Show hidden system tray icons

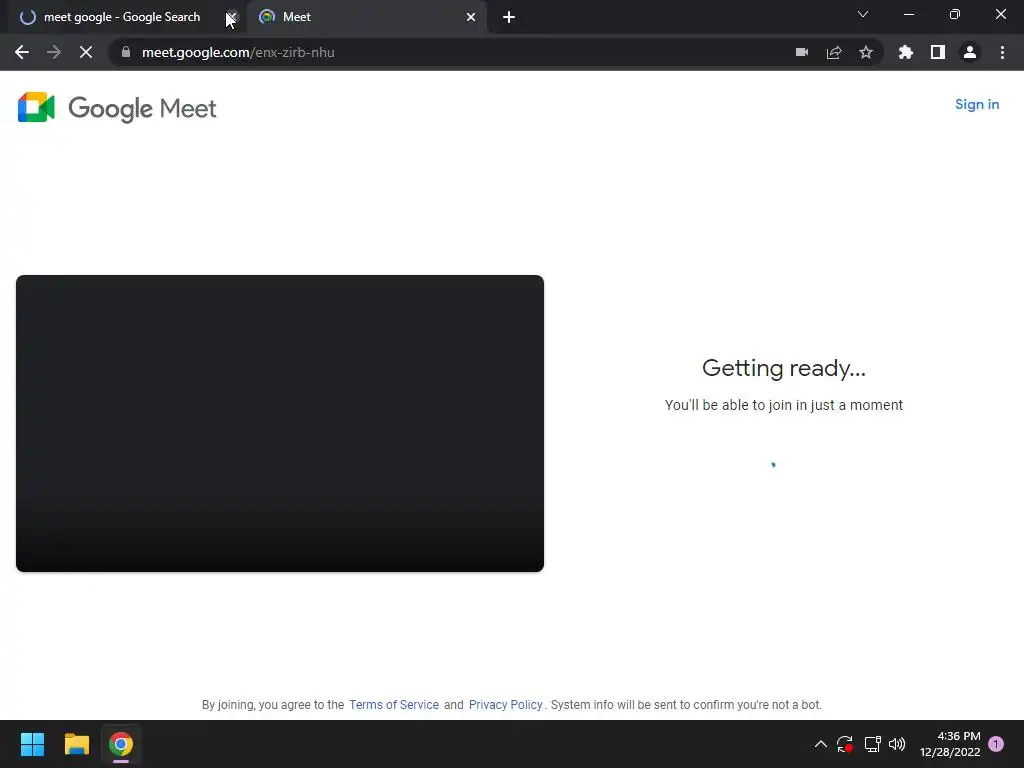pos(821,744)
